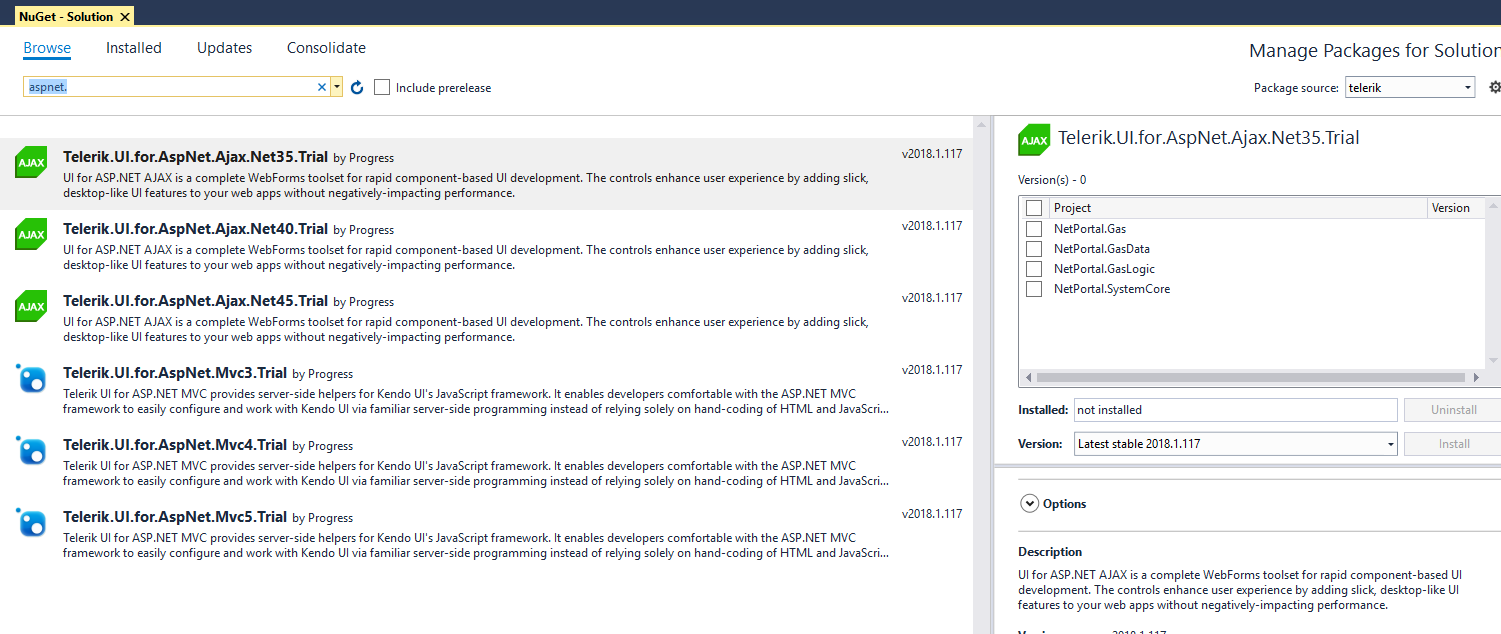This screenshot has width=1501, height=634.
Task: Switch to the Consolidate tab
Action: coord(326,48)
